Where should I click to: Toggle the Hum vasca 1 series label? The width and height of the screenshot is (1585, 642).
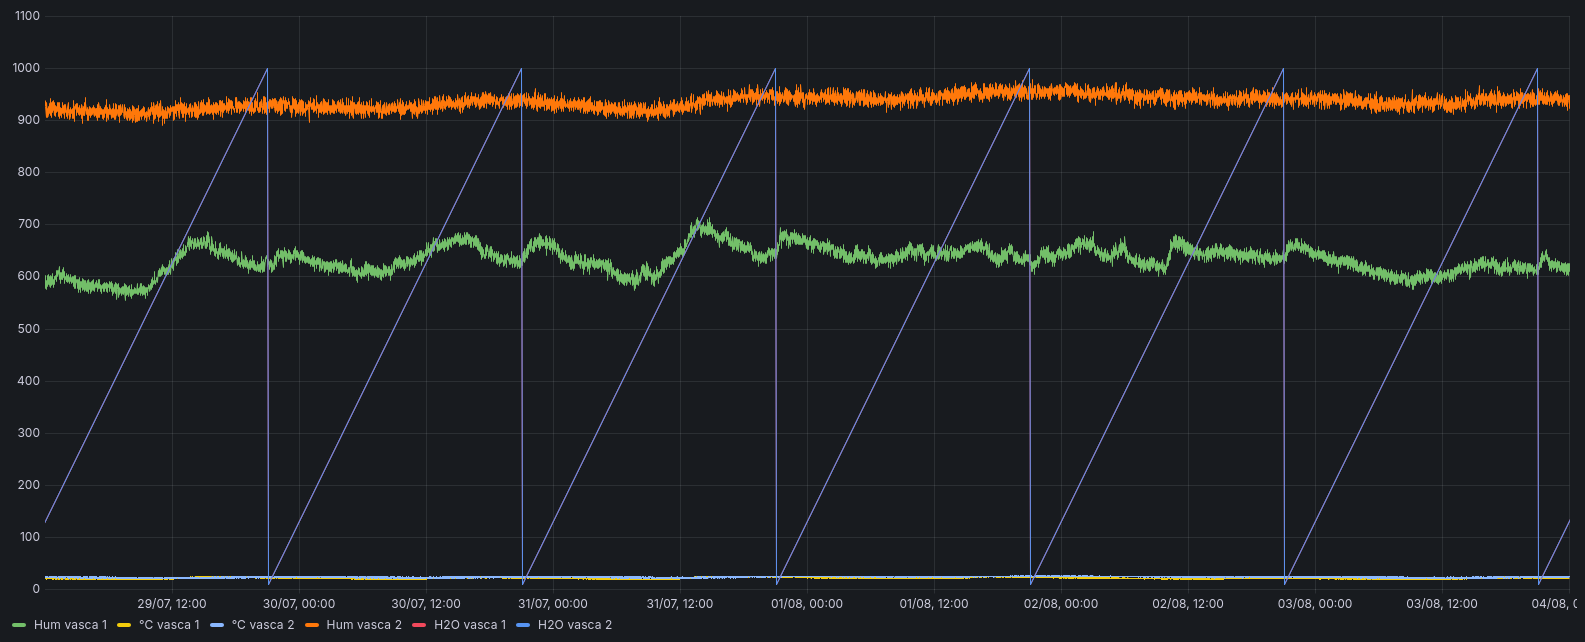click(70, 625)
